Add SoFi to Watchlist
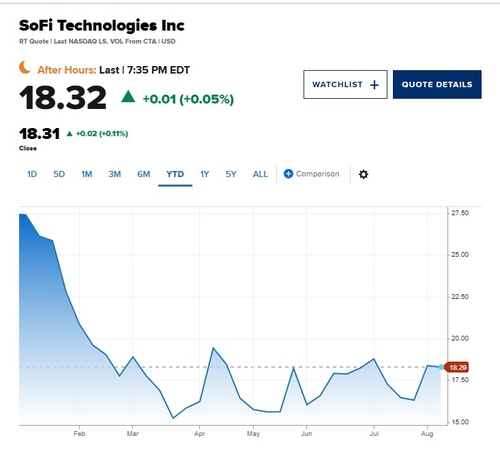Viewport: 500px width, 457px height. (x=345, y=84)
